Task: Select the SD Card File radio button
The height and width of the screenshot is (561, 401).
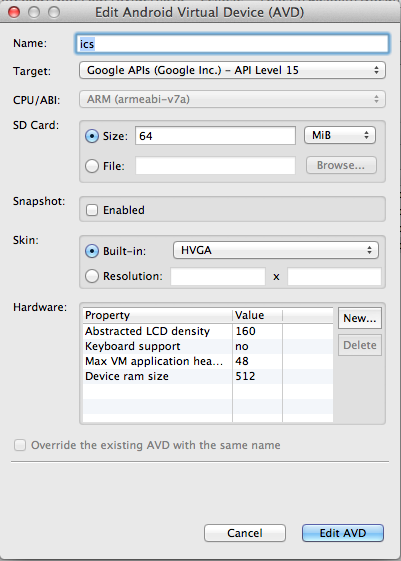Action: pyautogui.click(x=92, y=166)
